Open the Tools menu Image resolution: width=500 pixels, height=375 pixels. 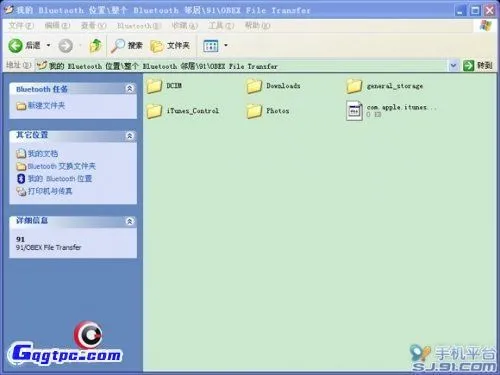pyautogui.click(x=221, y=26)
